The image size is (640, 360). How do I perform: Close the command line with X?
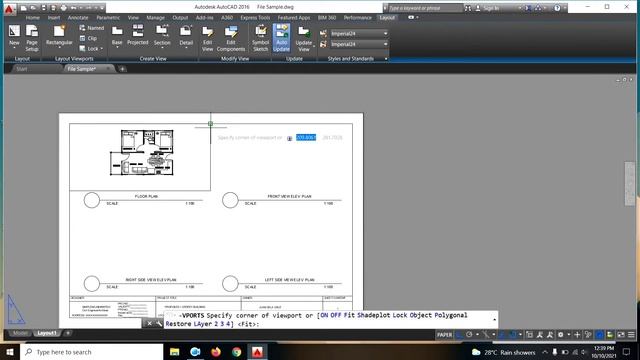tap(149, 323)
